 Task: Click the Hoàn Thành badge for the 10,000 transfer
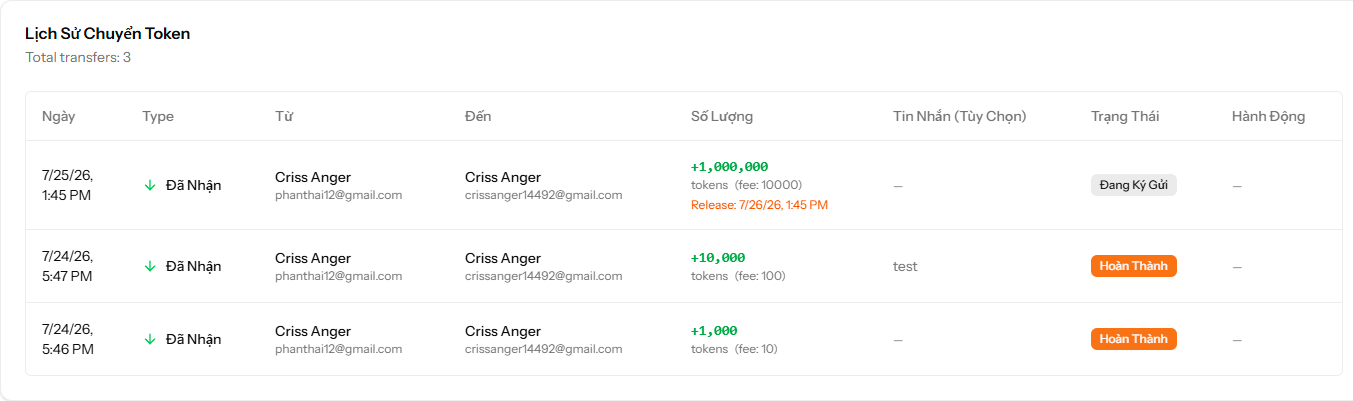pos(1134,266)
